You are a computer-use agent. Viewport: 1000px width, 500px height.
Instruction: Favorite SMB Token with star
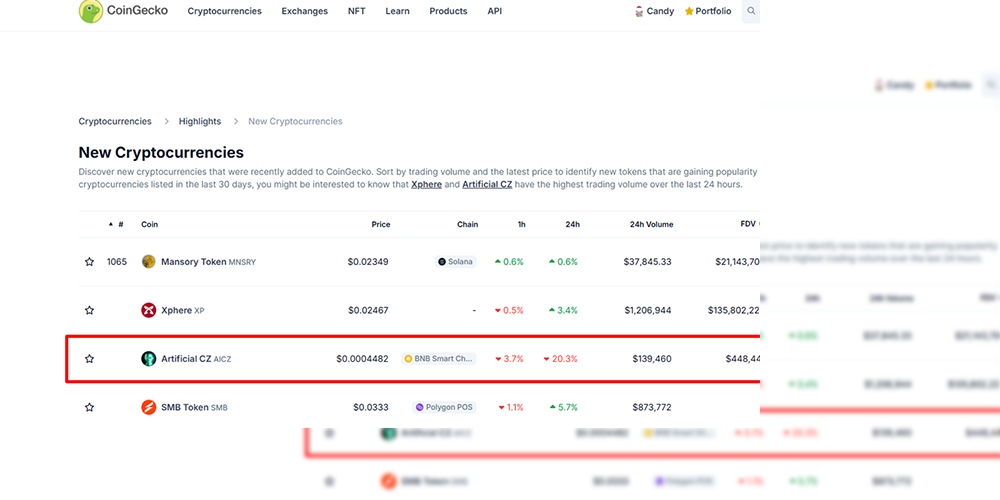click(x=89, y=408)
